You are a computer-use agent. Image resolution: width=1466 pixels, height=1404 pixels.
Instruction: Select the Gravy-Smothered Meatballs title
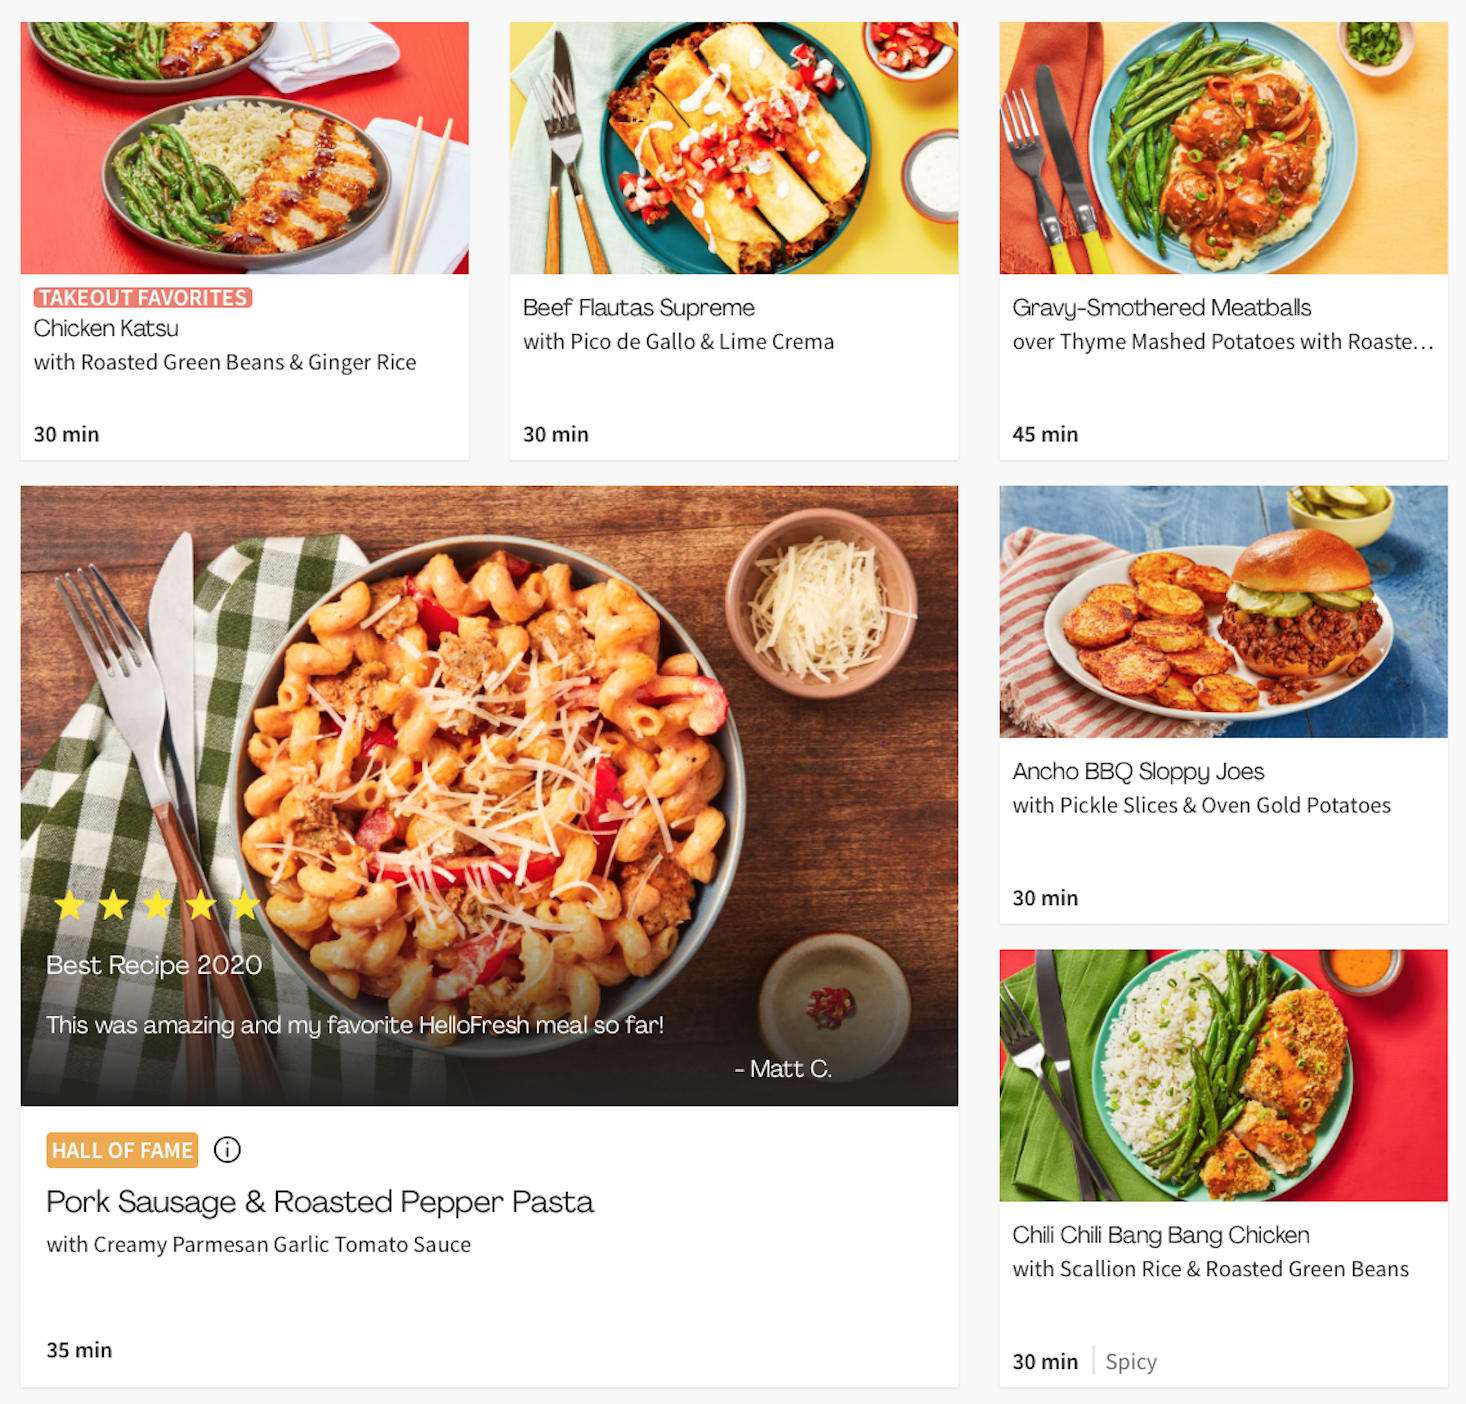tap(1162, 308)
